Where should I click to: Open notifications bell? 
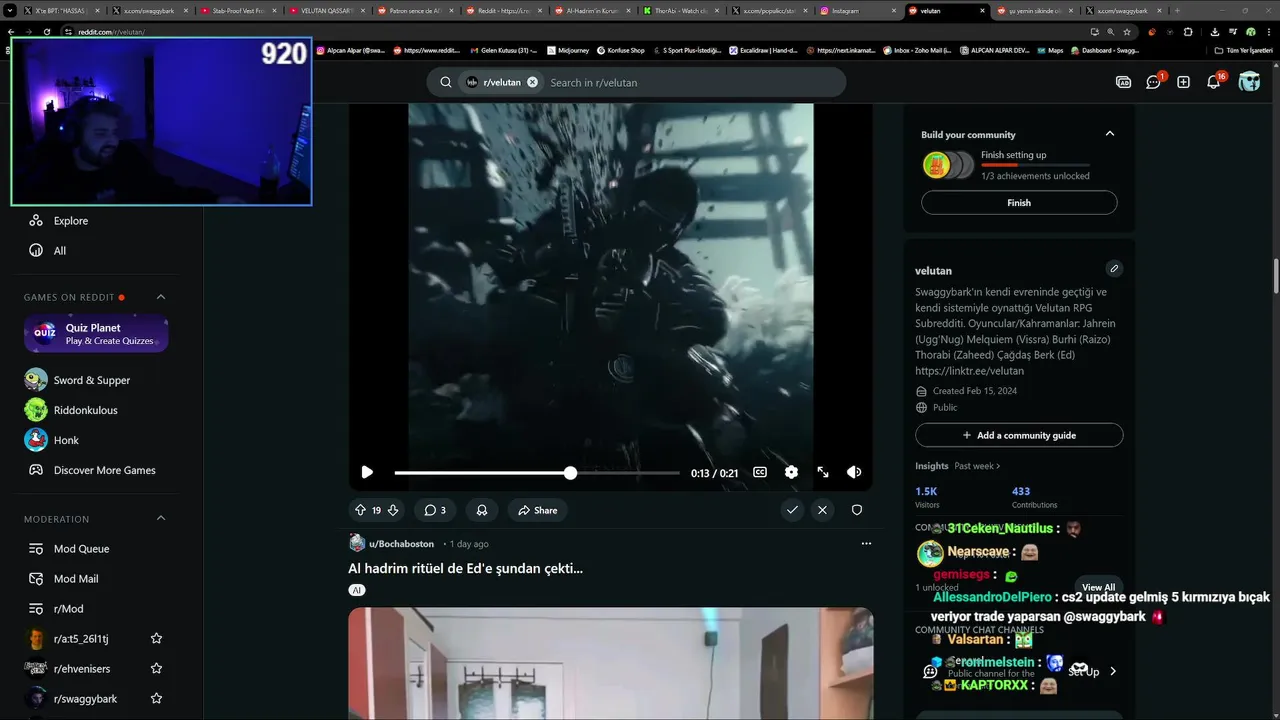[x=1213, y=82]
